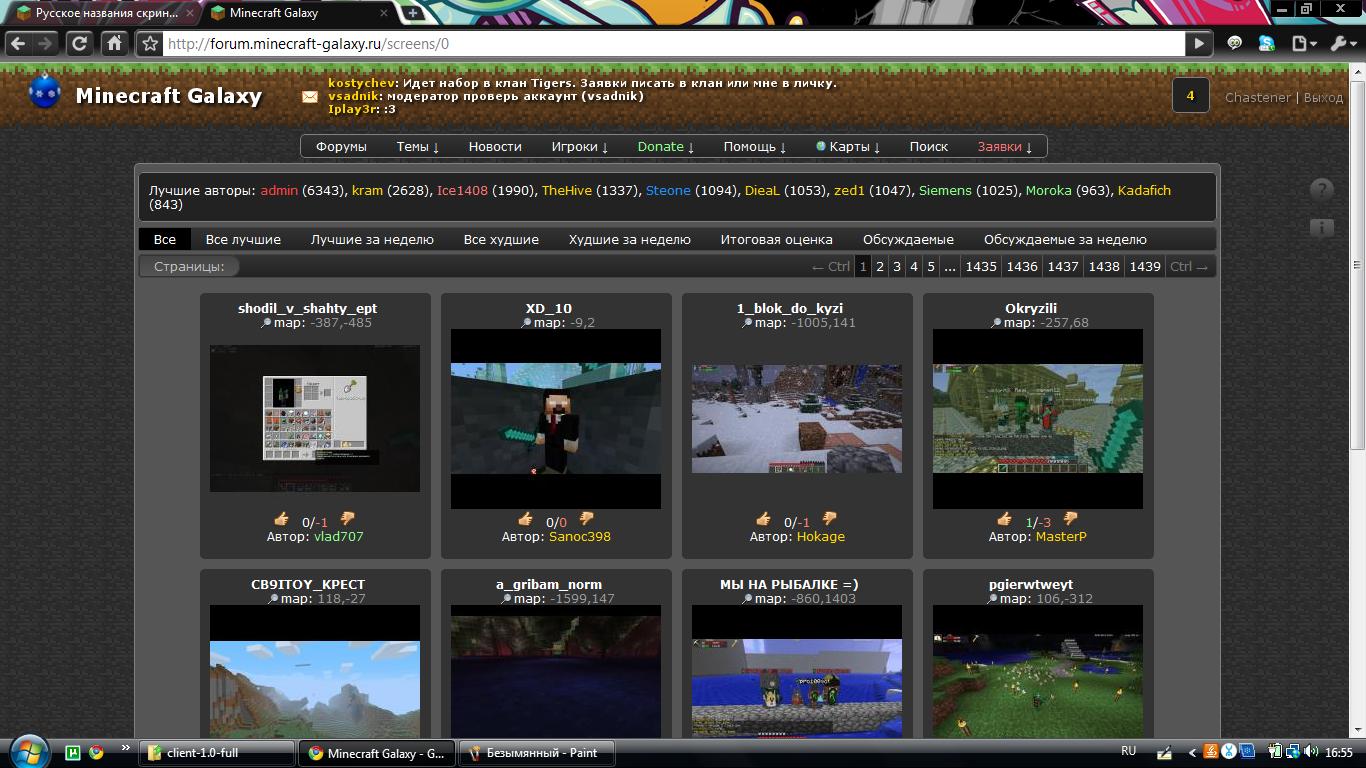Screen dimensions: 1366x768
Task: Click the Go arrow beside address bar
Action: [1199, 43]
